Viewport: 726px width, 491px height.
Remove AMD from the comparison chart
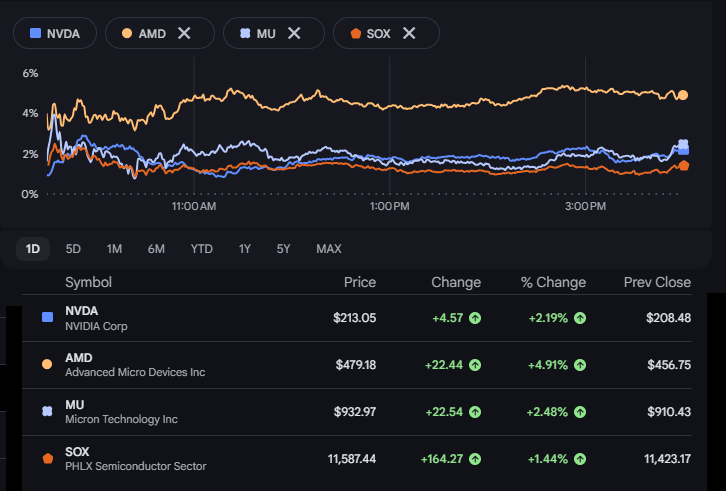pyautogui.click(x=184, y=33)
